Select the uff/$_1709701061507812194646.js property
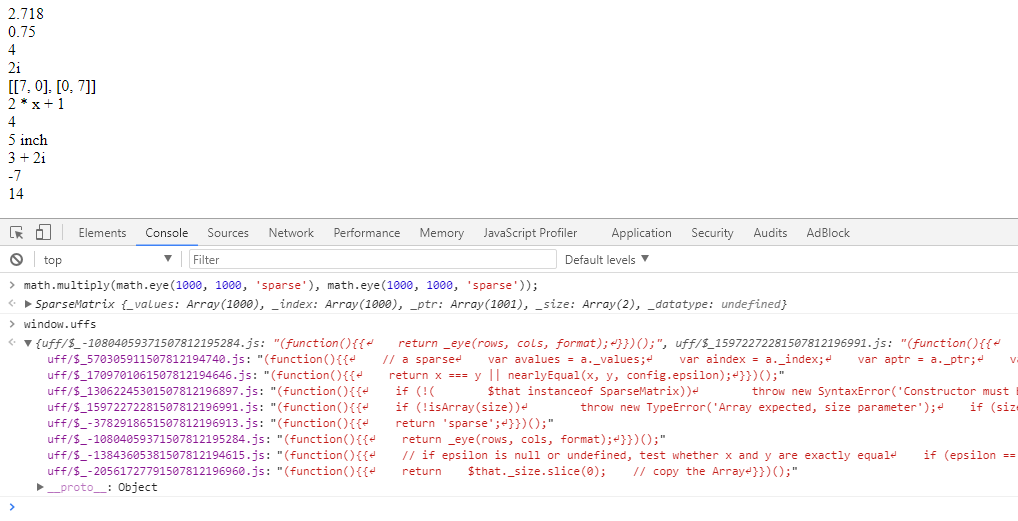 pos(155,375)
